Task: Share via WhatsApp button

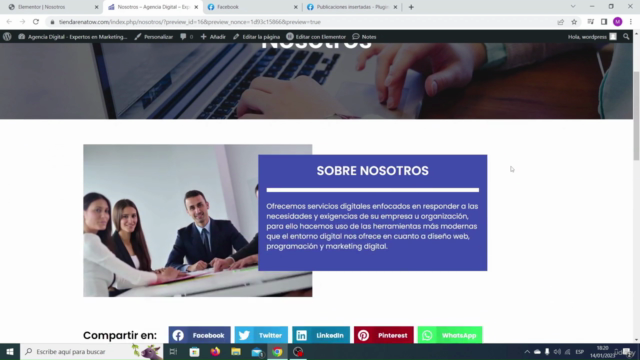Action: pos(450,335)
